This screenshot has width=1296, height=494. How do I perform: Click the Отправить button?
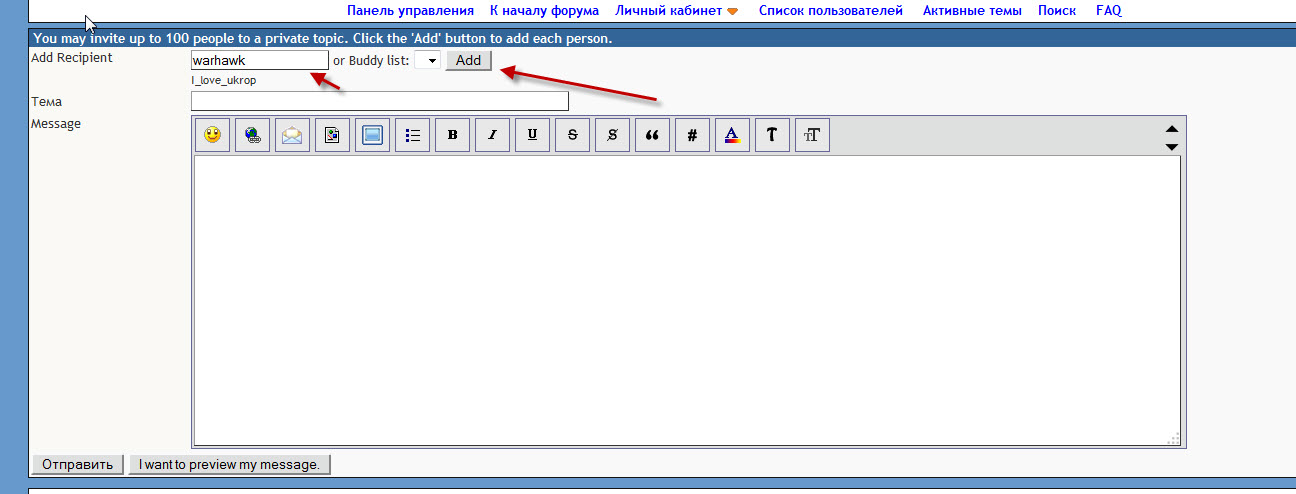(x=78, y=464)
